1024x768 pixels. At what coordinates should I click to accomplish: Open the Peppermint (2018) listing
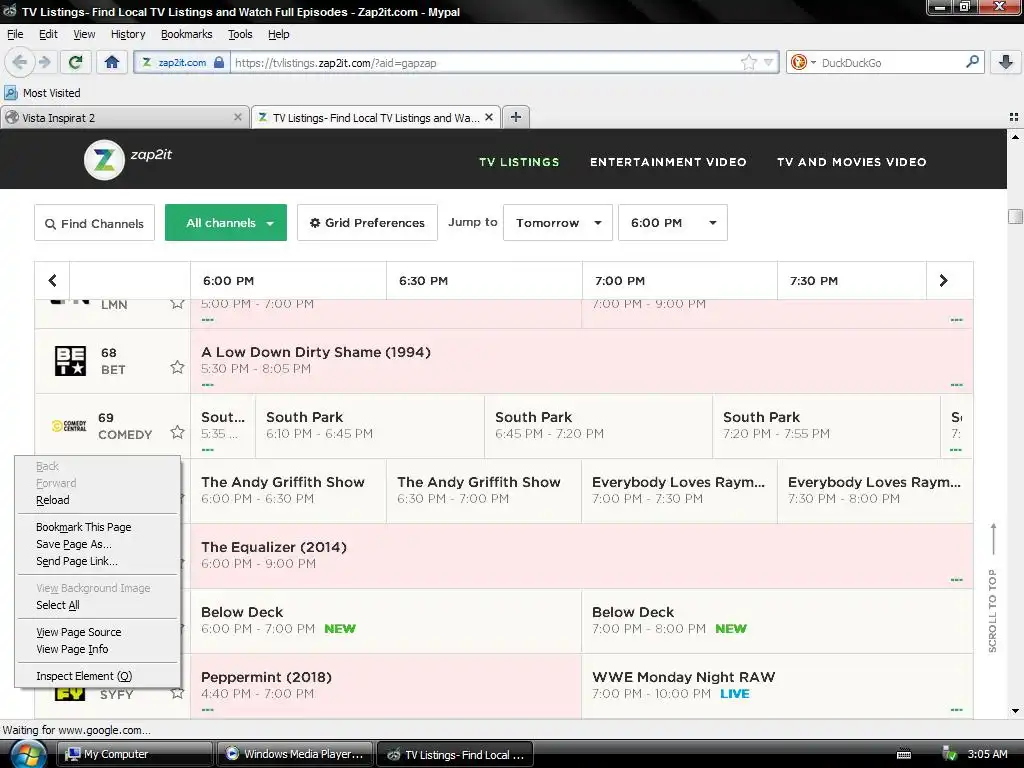[385, 686]
